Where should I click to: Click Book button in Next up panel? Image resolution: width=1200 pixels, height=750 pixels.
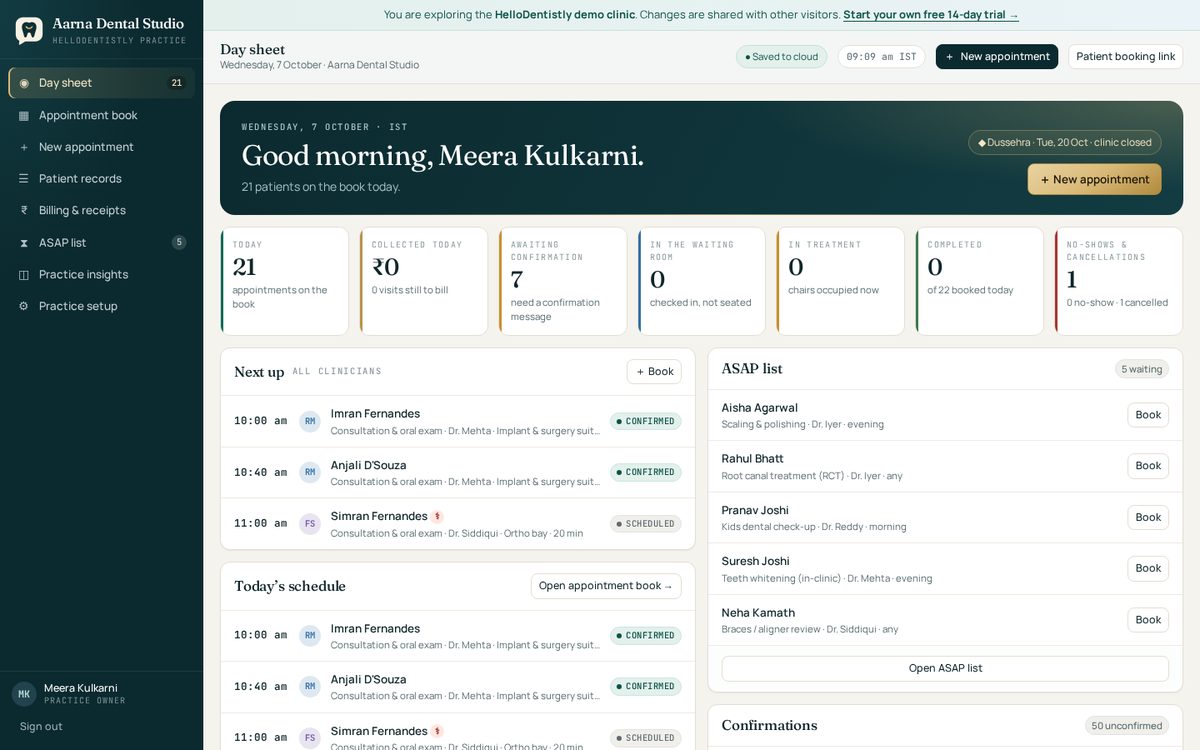pos(654,372)
